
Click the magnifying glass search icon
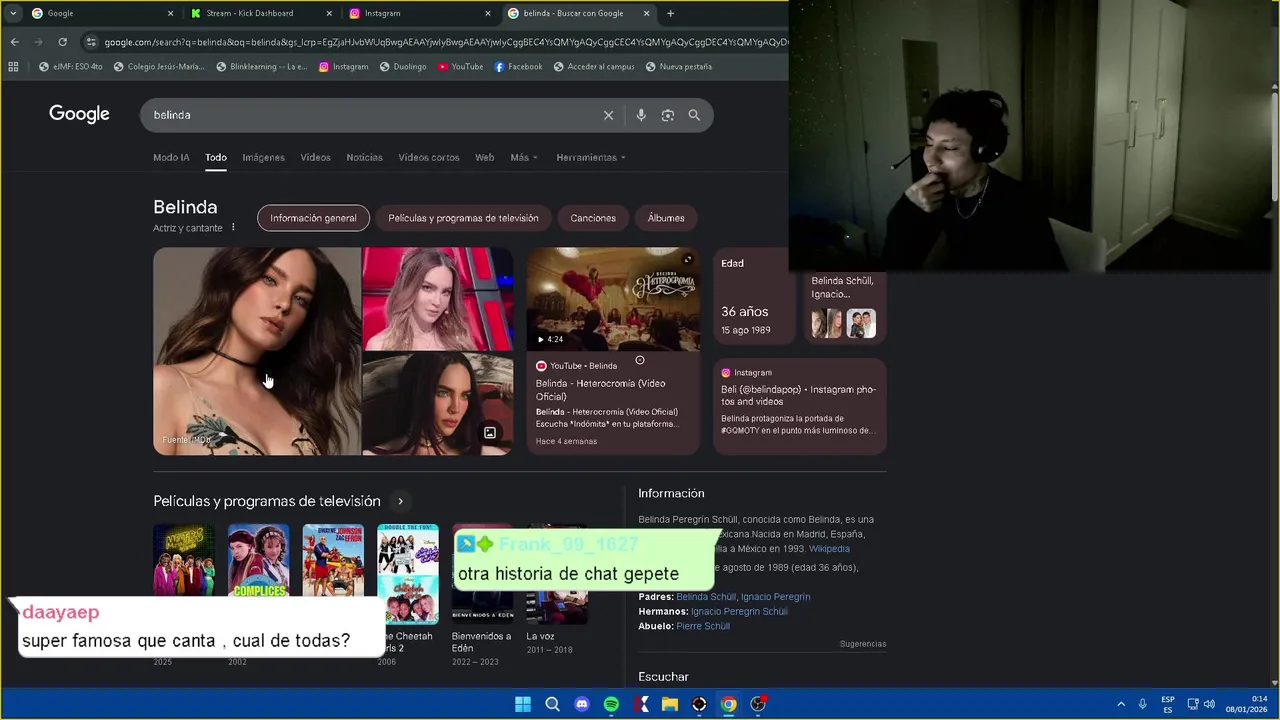pyautogui.click(x=694, y=115)
